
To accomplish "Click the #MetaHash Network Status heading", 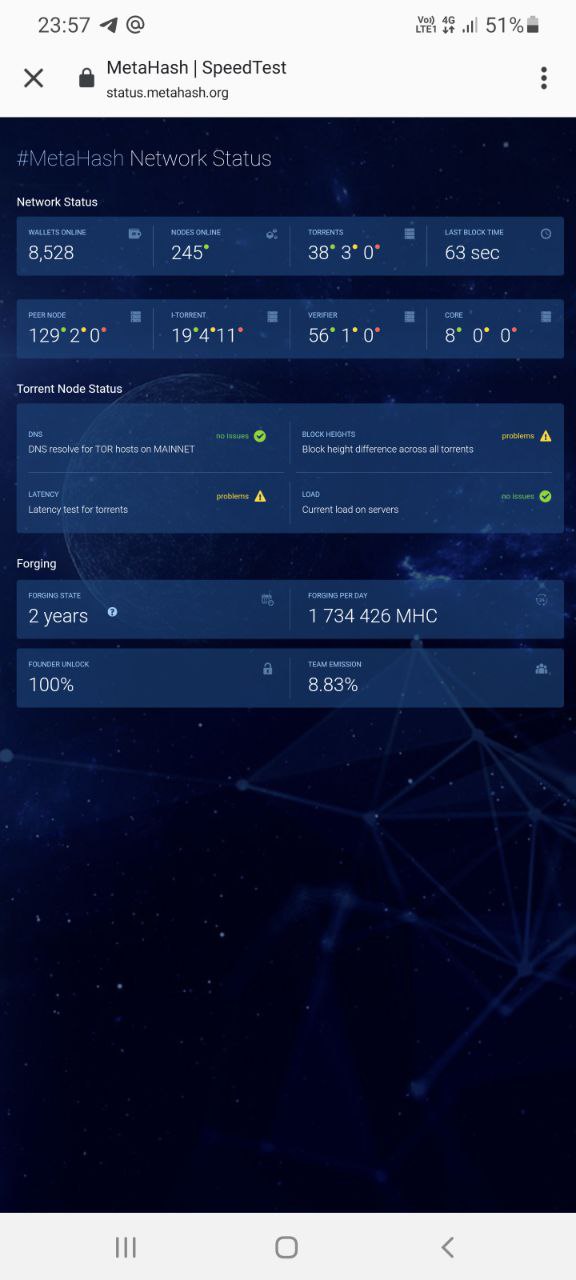I will coord(144,158).
